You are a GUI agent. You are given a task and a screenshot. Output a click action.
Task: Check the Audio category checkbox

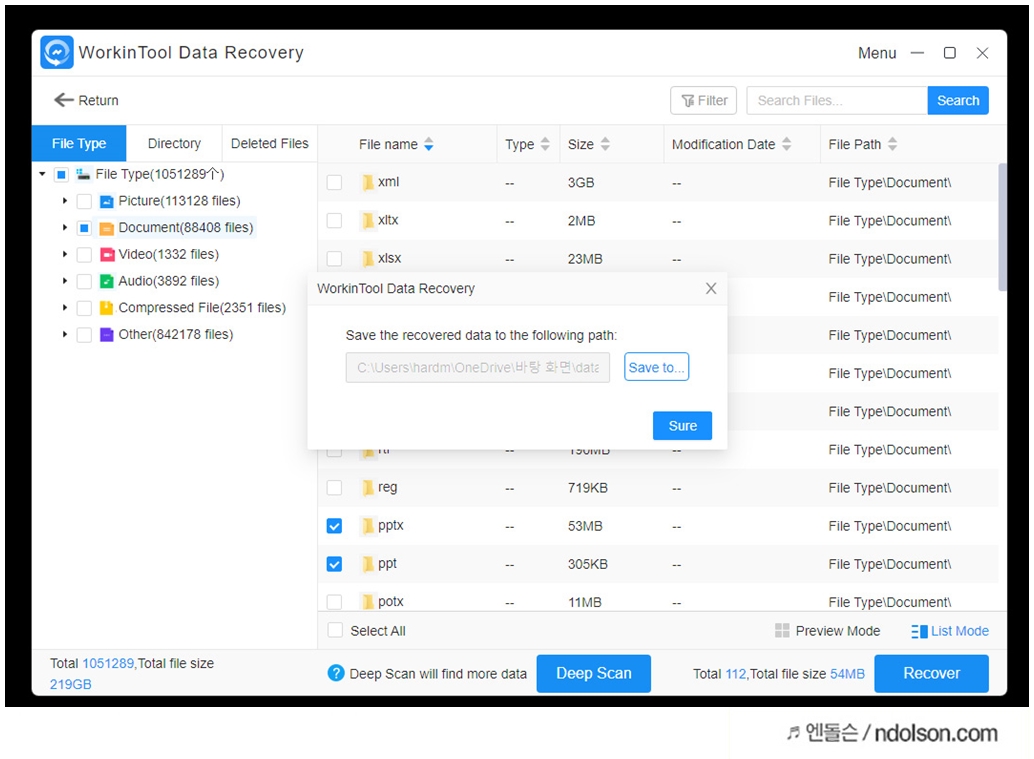tap(84, 282)
